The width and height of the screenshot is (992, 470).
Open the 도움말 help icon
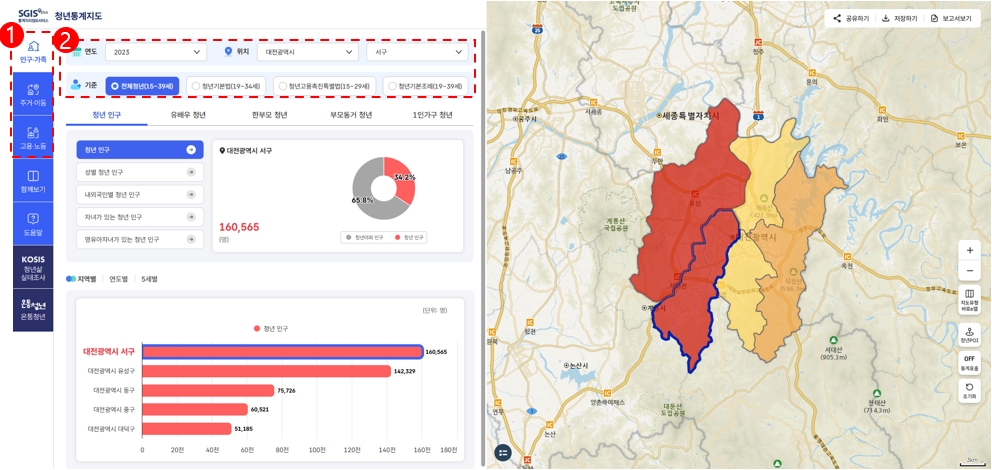[33, 223]
